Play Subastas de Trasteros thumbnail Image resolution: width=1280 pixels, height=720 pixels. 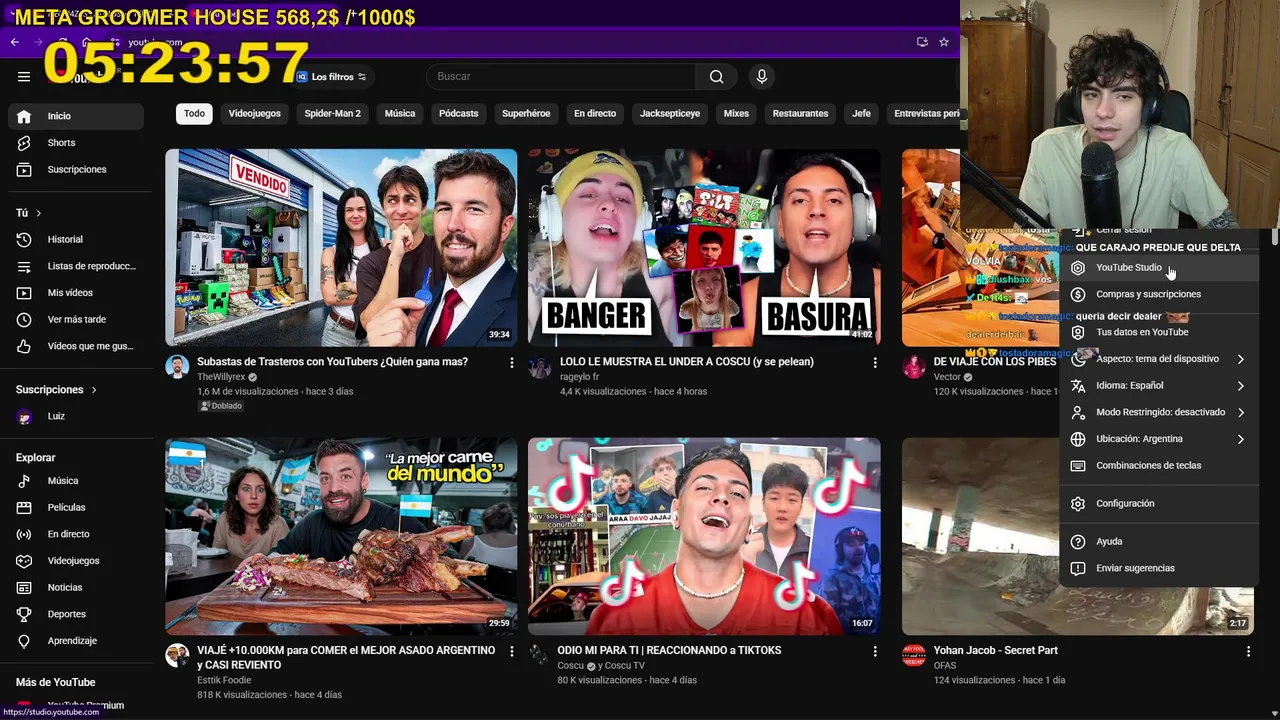[x=341, y=247]
